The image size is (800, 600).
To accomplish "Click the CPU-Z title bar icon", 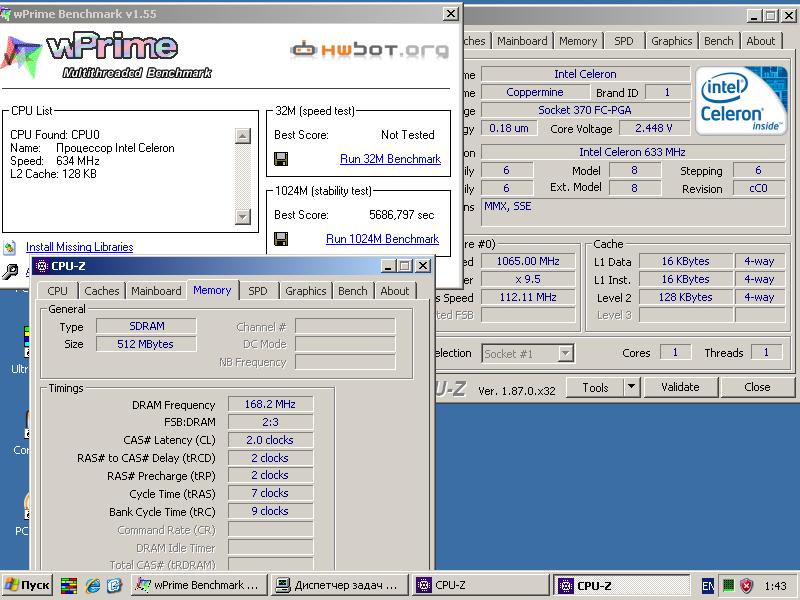I will [42, 266].
